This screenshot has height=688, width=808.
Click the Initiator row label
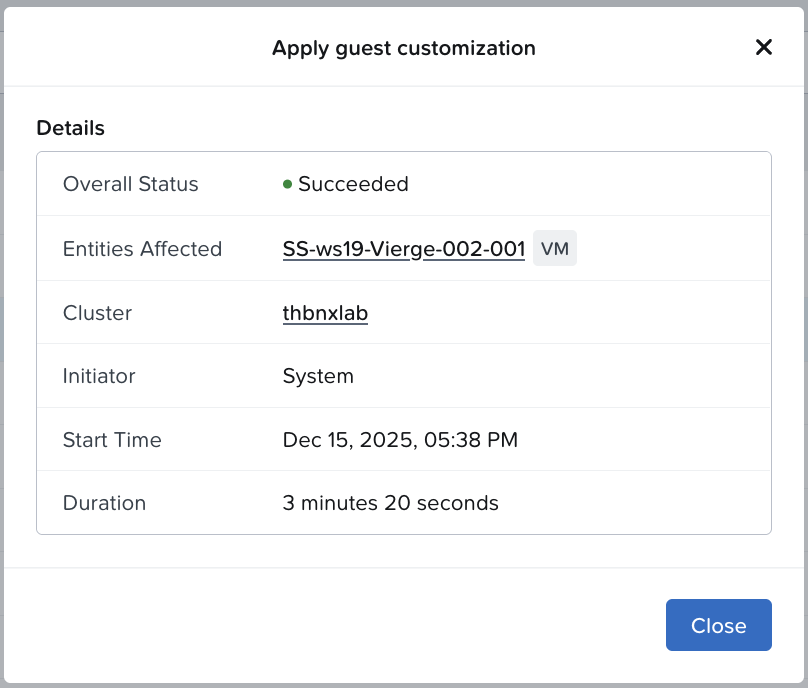99,376
